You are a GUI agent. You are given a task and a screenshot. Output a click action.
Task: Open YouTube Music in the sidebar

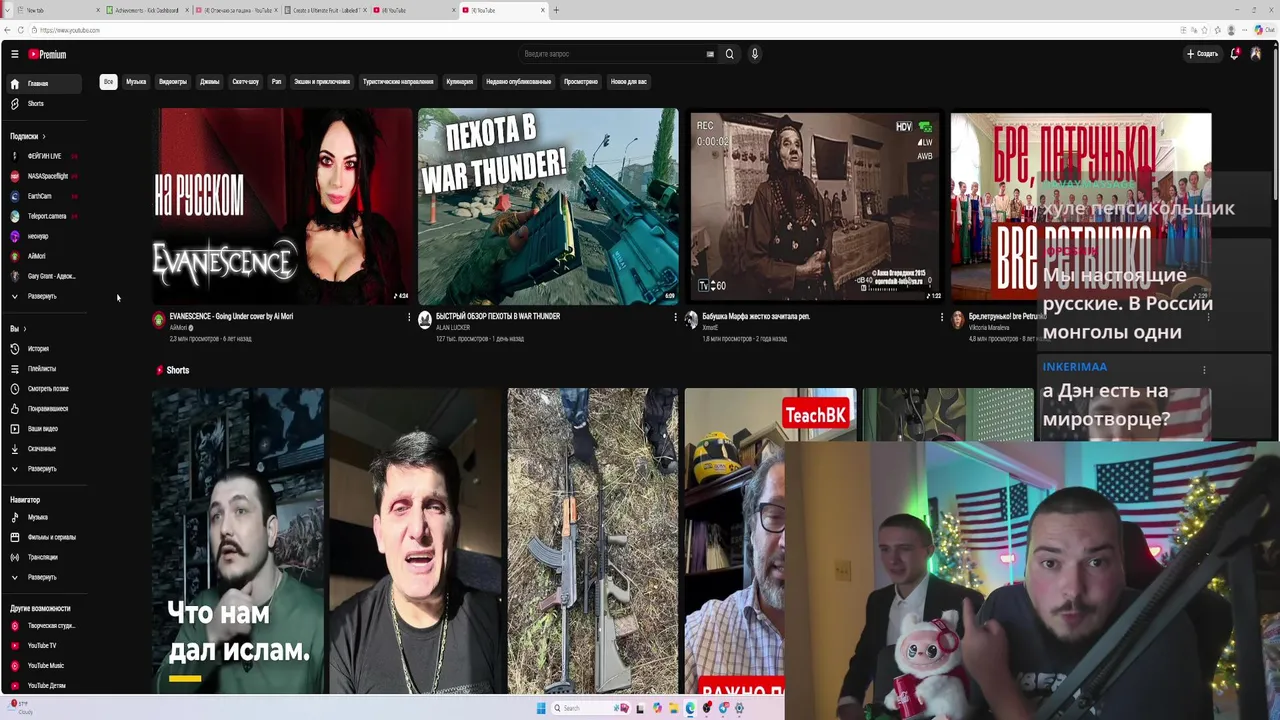coord(45,666)
